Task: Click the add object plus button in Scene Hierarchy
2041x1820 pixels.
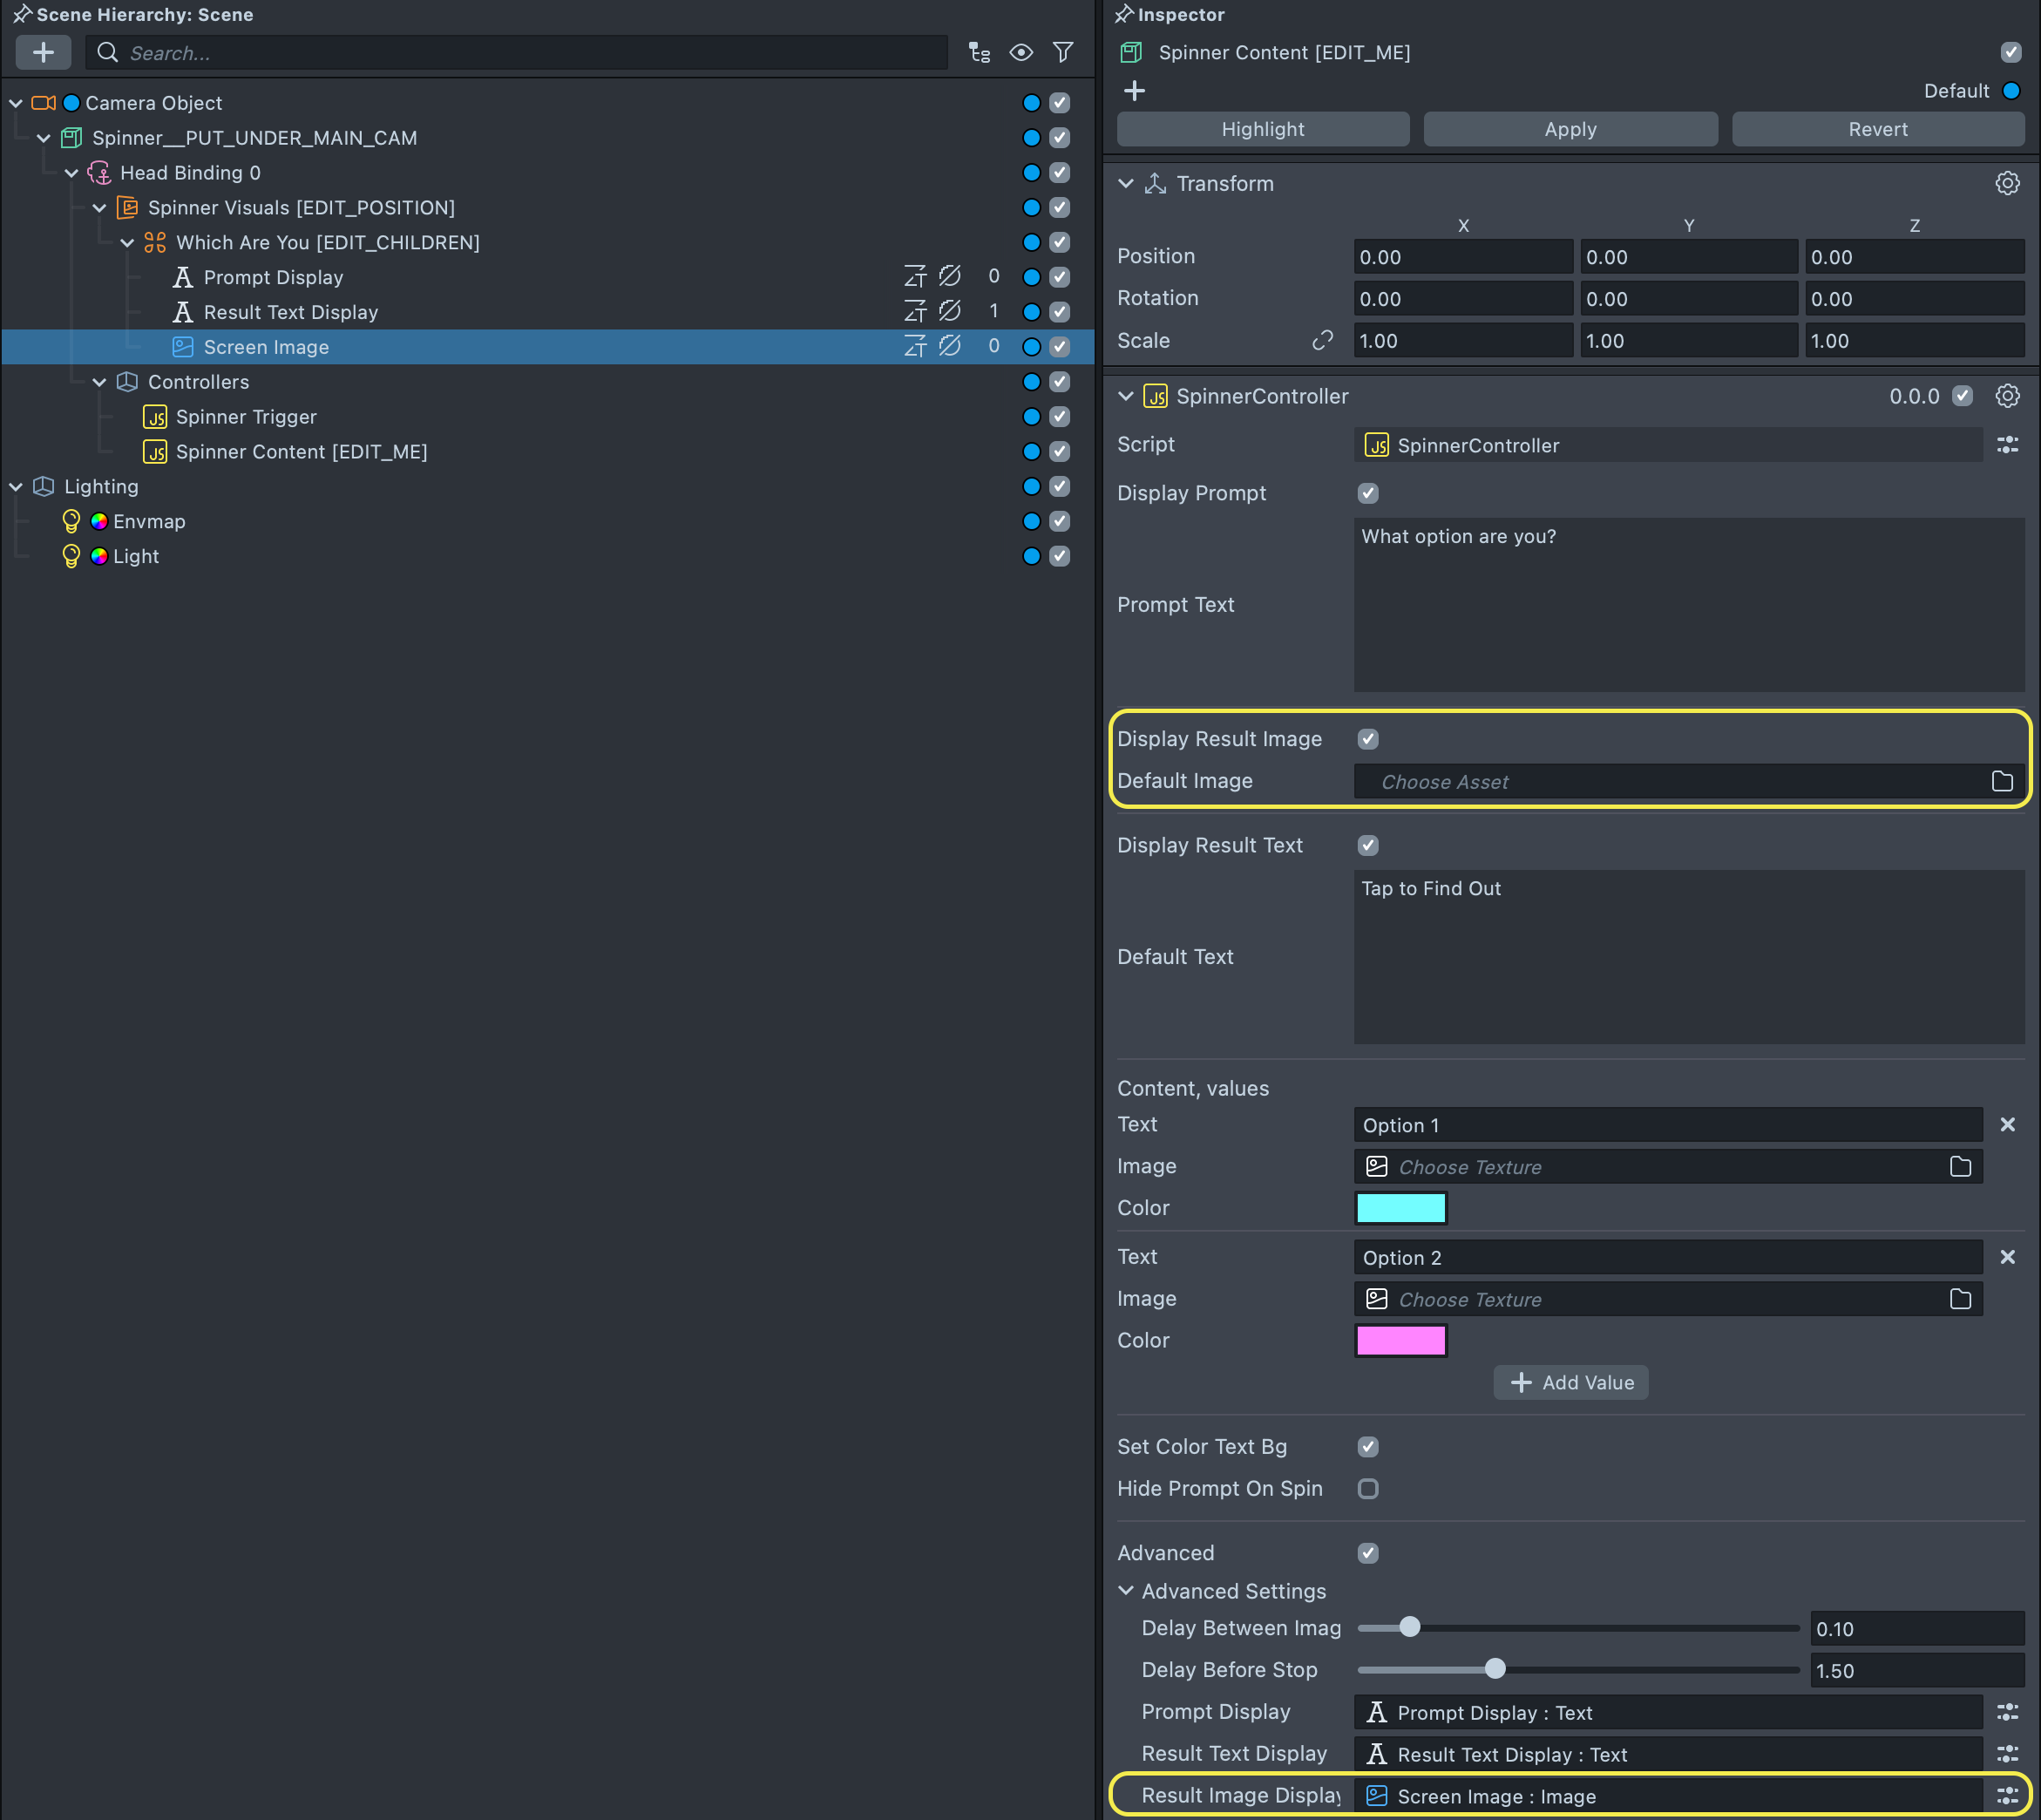Action: (x=43, y=52)
